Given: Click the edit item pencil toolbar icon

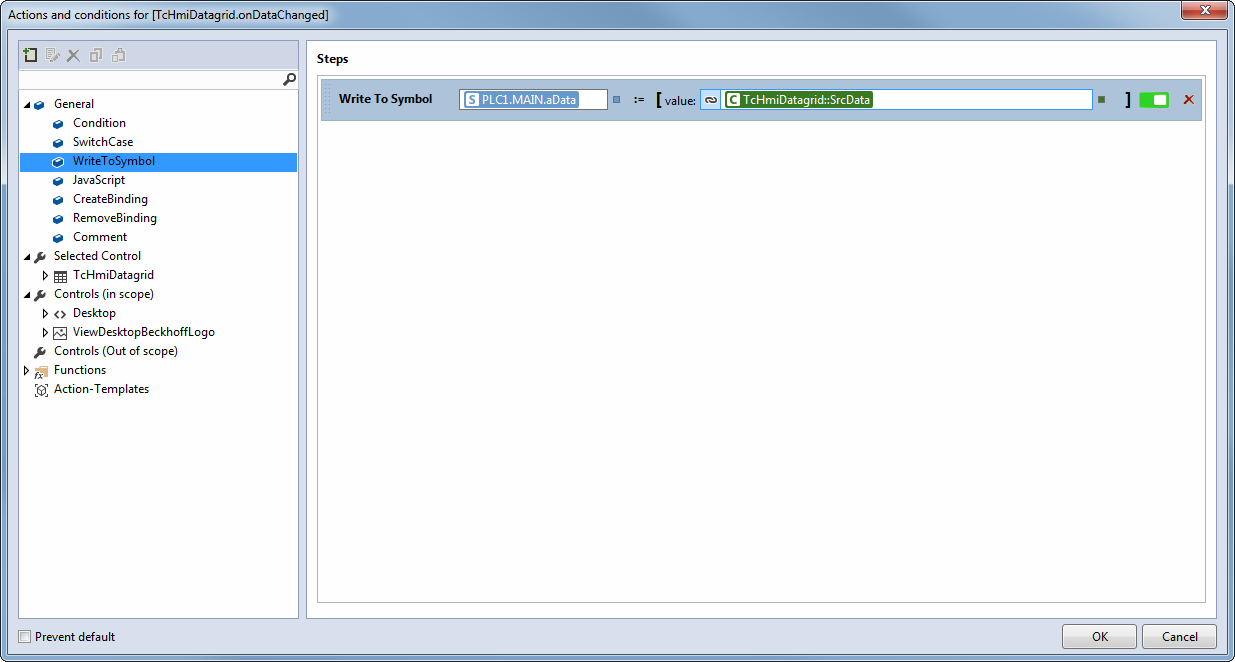Looking at the screenshot, I should [x=52, y=55].
